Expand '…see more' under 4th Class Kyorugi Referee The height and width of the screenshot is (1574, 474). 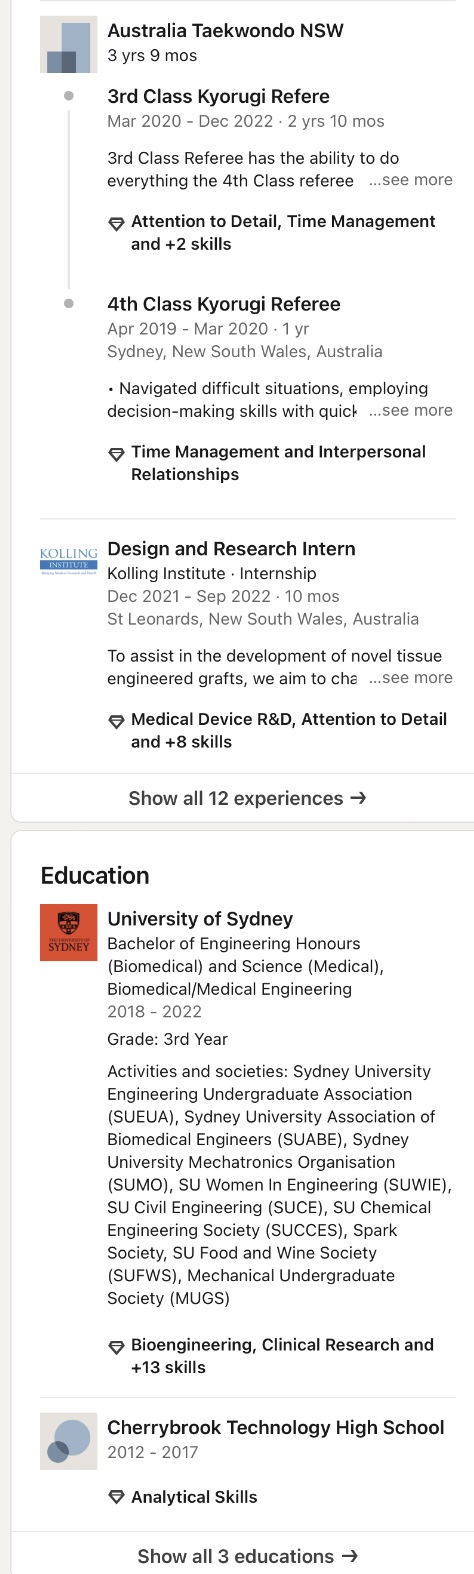(x=410, y=410)
